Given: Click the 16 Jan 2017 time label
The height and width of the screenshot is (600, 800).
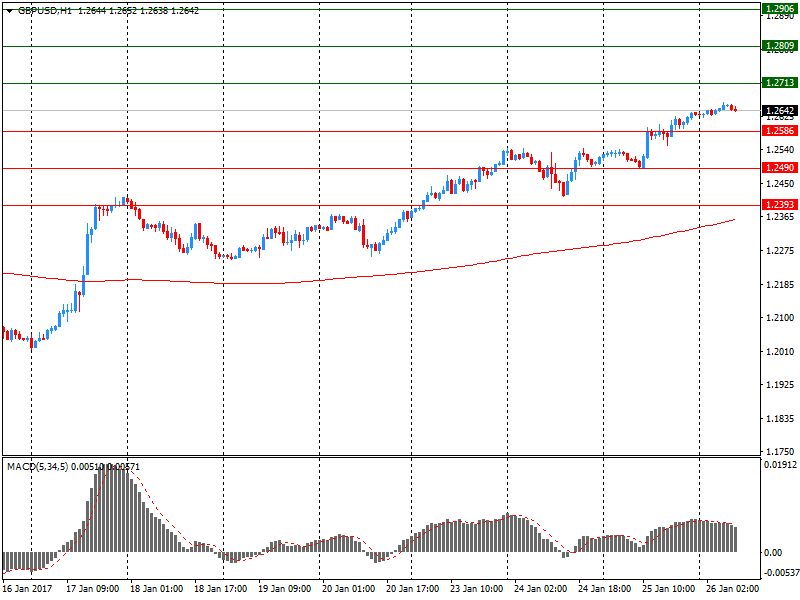Looking at the screenshot, I should (x=27, y=589).
